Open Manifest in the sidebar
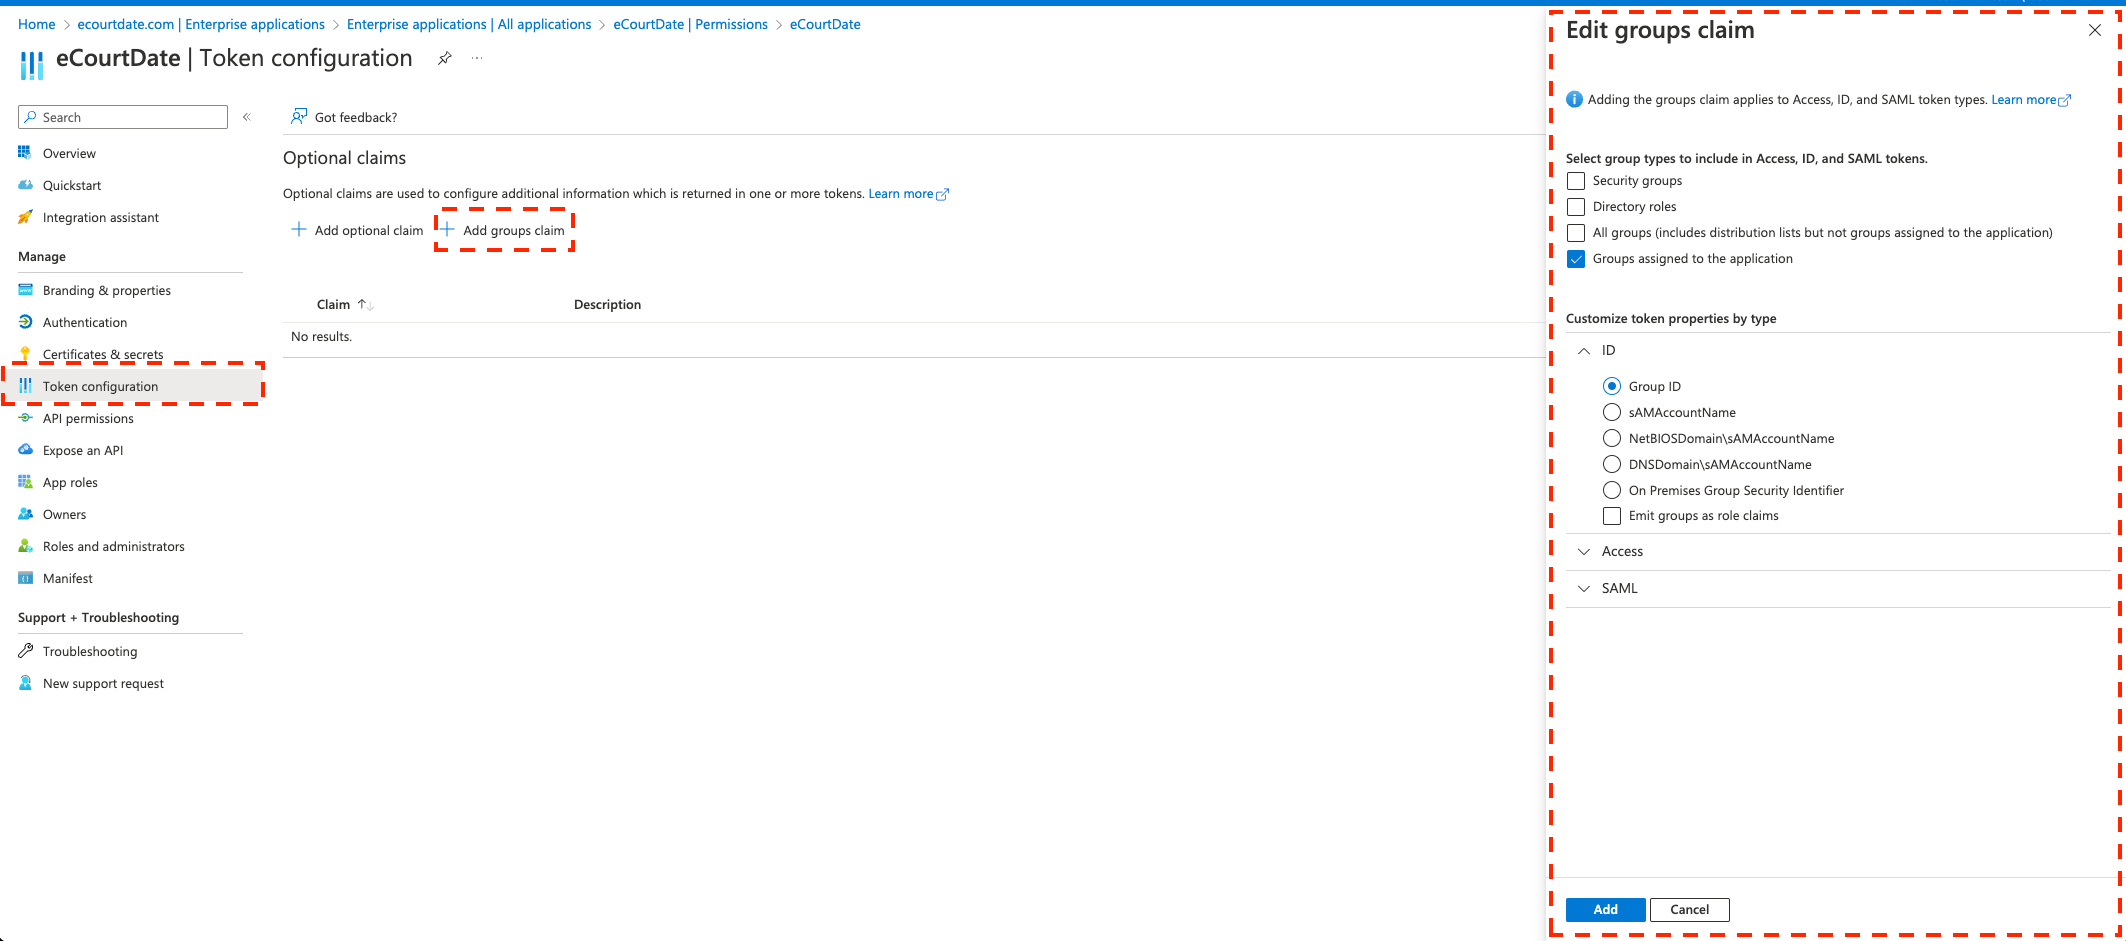2126x941 pixels. click(68, 578)
